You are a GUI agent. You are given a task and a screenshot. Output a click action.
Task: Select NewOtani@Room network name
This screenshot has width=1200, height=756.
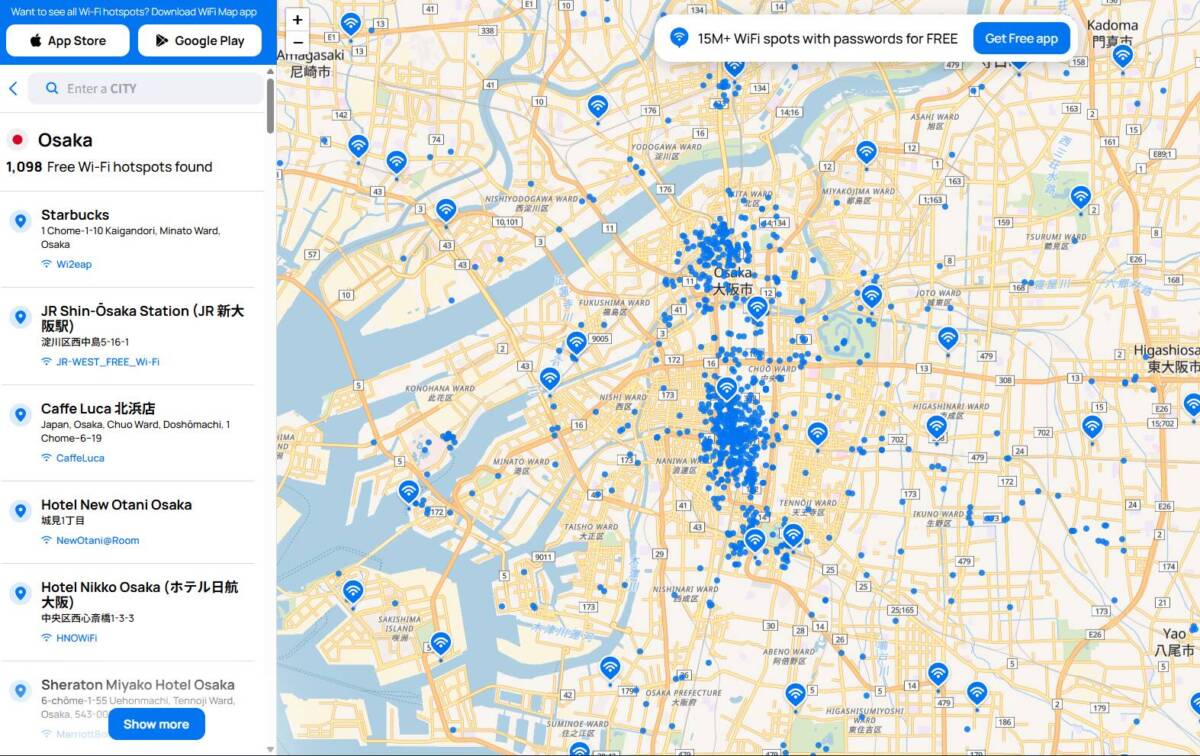click(98, 540)
